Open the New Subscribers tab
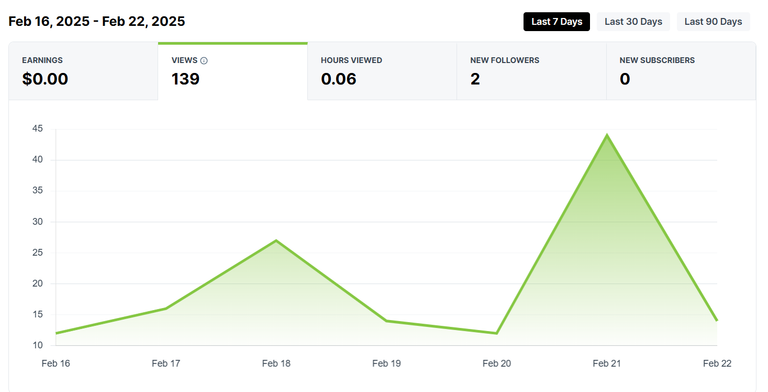Screen dimensions: 768x392 681,72
